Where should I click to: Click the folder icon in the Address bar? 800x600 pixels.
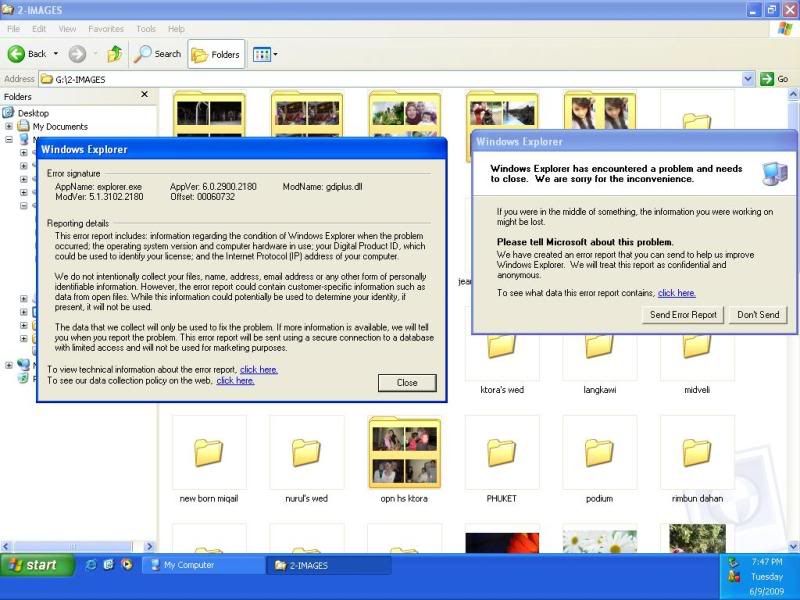tap(47, 79)
